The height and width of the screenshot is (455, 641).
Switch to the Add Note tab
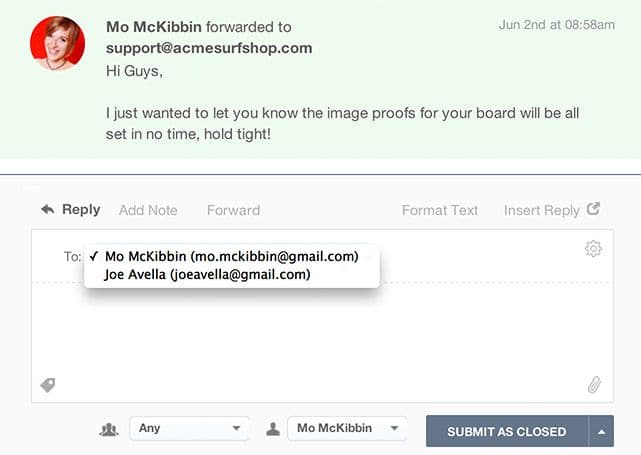(148, 210)
